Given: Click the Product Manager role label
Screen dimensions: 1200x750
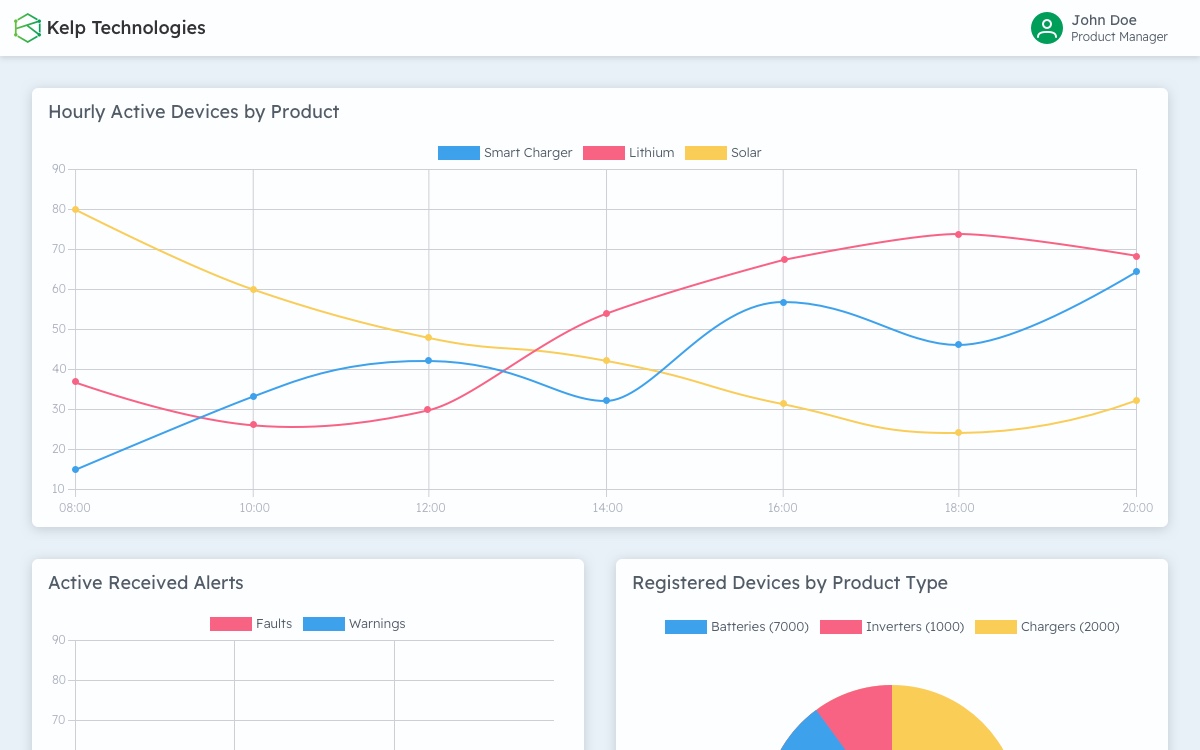Looking at the screenshot, I should 1119,37.
